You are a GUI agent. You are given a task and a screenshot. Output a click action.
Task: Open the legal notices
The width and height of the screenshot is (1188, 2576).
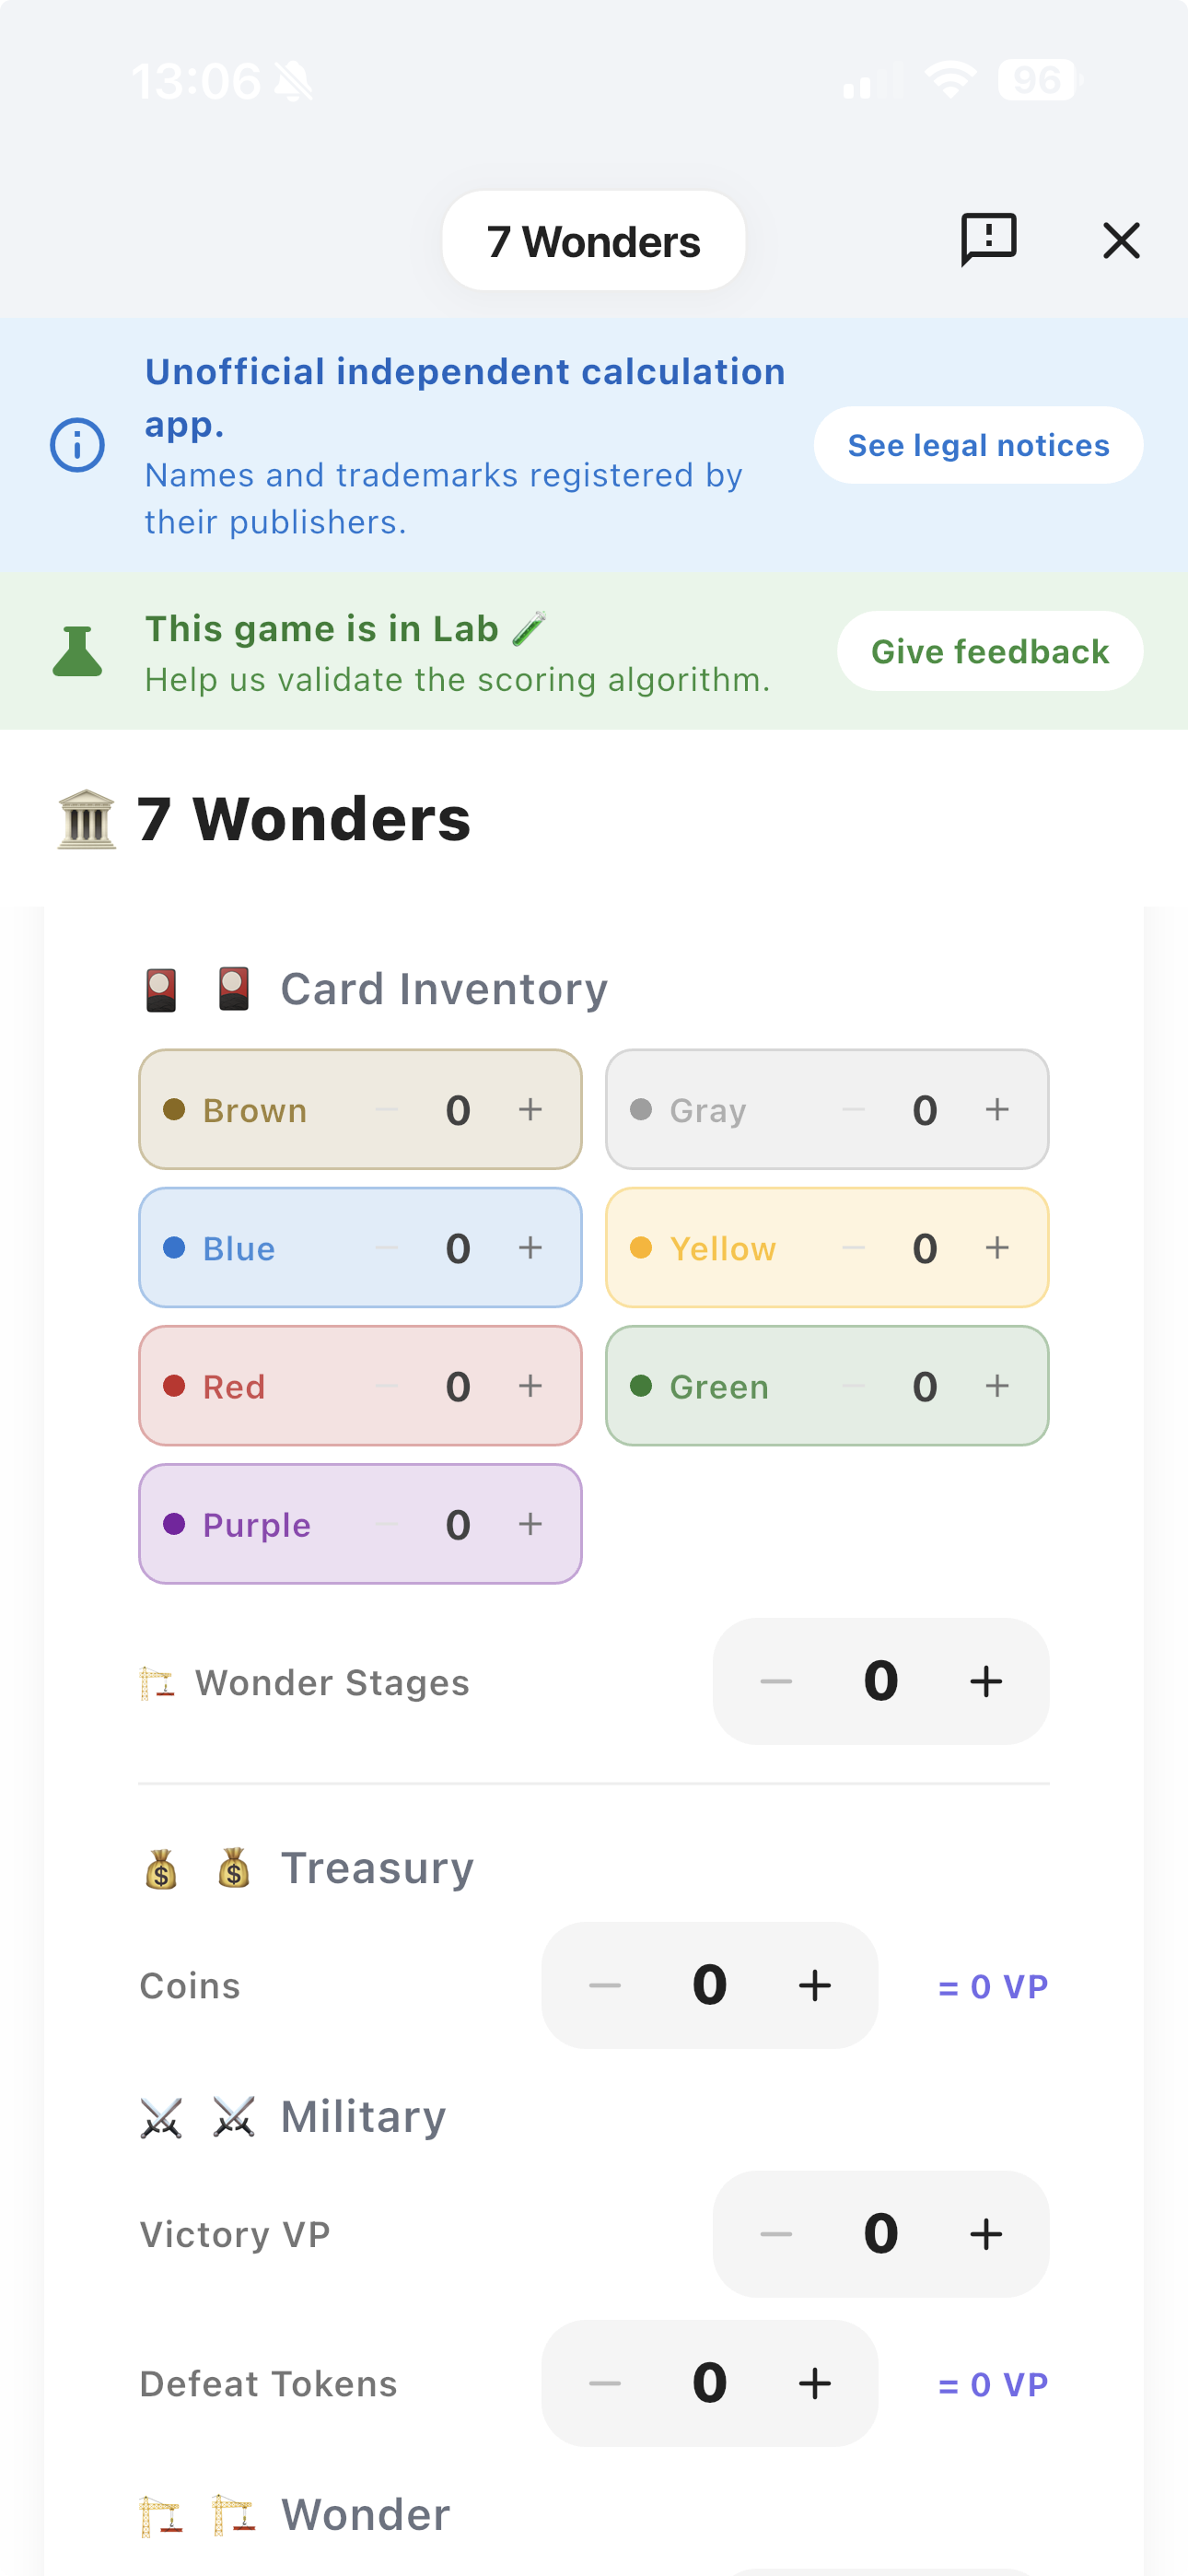click(977, 444)
